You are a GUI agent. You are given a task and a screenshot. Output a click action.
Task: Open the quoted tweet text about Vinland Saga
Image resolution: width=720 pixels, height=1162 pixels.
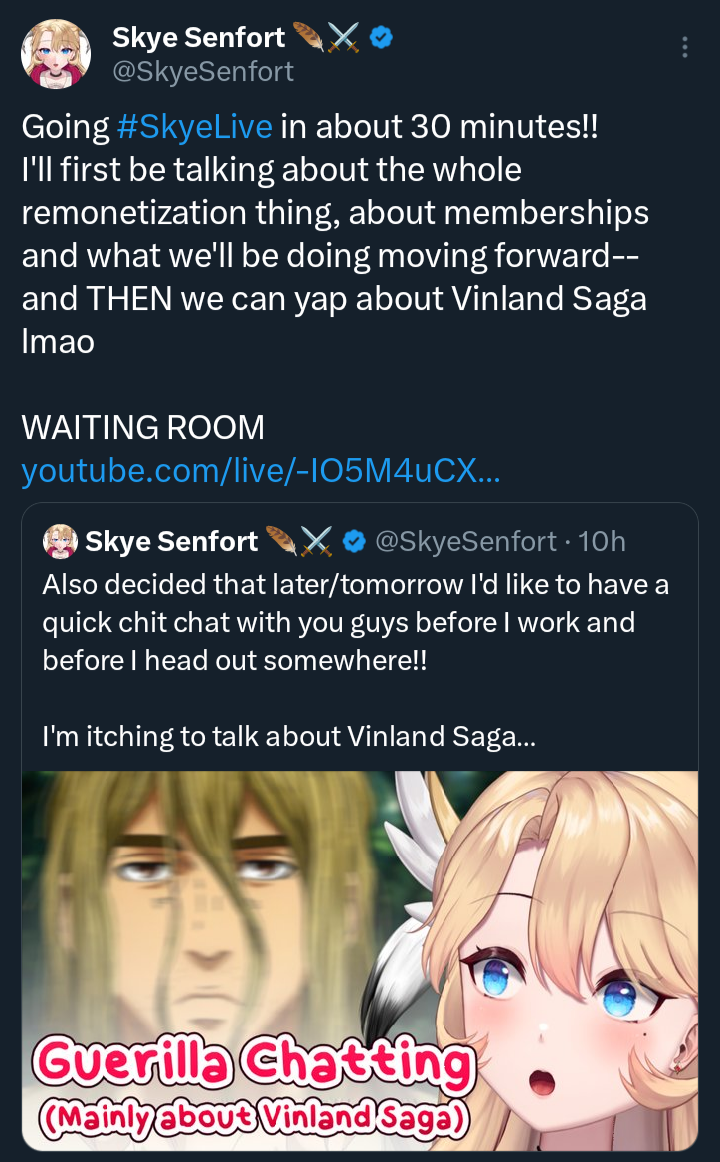tap(356, 660)
